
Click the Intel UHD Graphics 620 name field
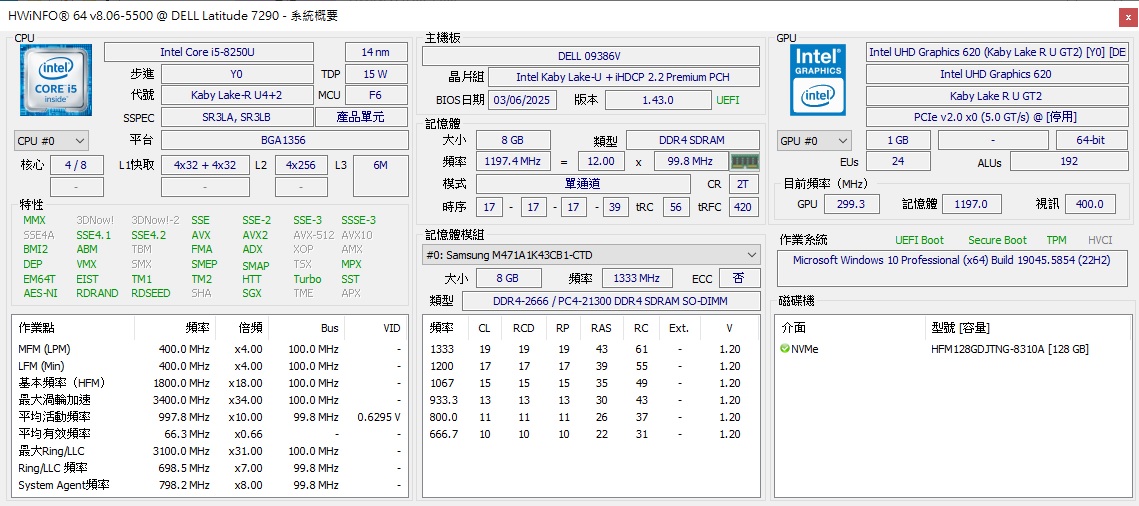[996, 74]
